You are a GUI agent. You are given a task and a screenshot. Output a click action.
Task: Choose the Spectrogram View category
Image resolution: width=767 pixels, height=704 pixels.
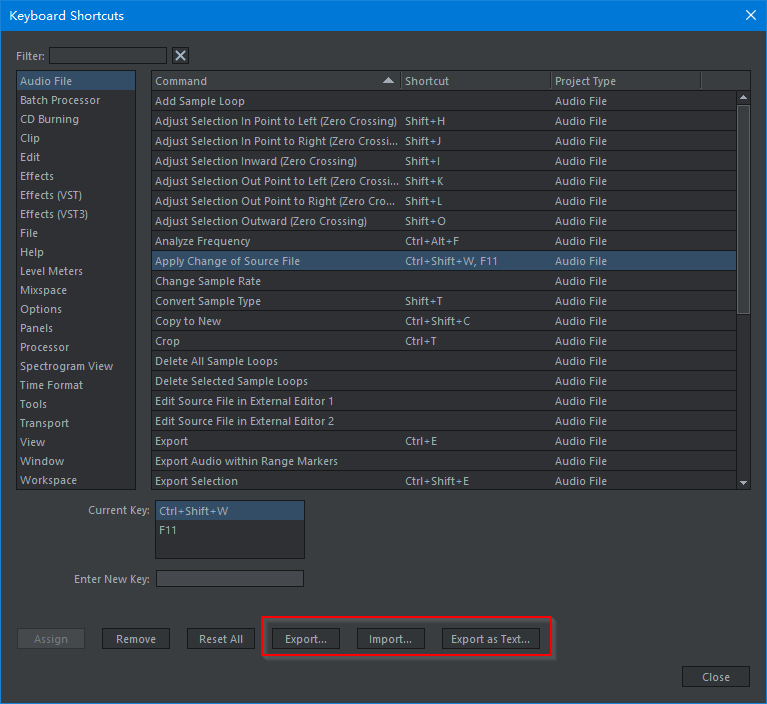[x=66, y=366]
